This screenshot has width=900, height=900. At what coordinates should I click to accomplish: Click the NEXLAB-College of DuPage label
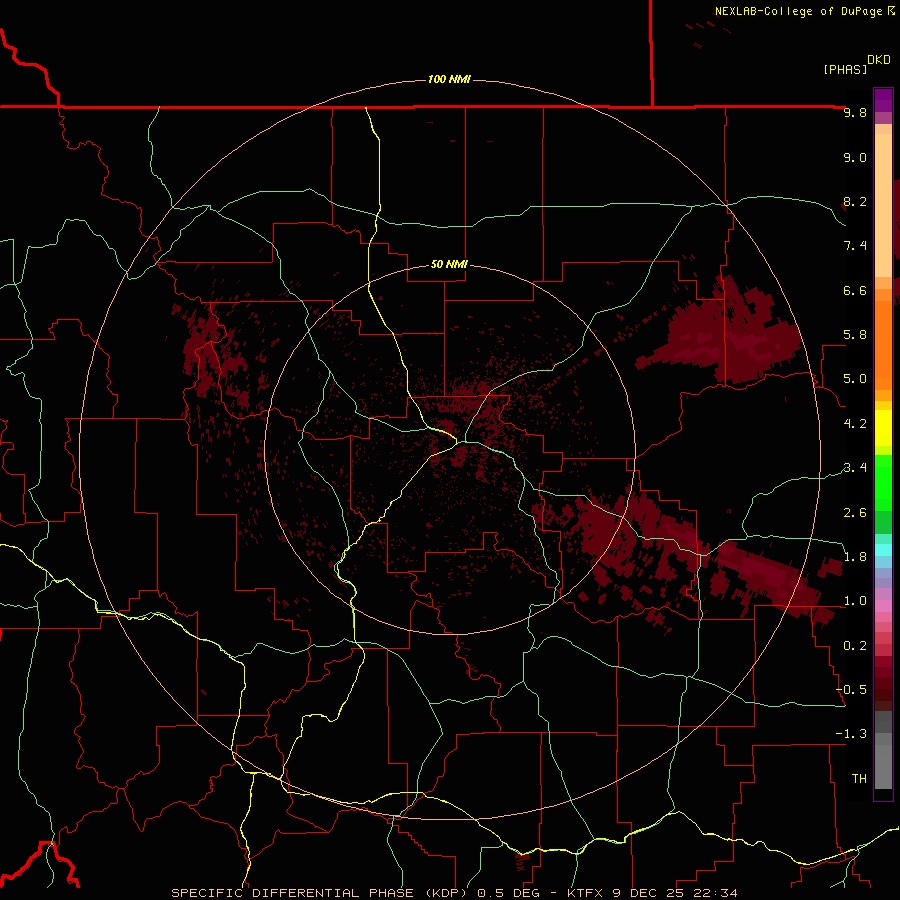pyautogui.click(x=804, y=11)
